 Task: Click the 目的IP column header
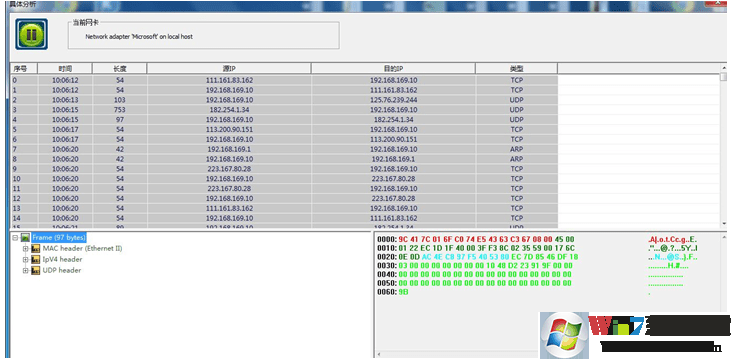393,69
